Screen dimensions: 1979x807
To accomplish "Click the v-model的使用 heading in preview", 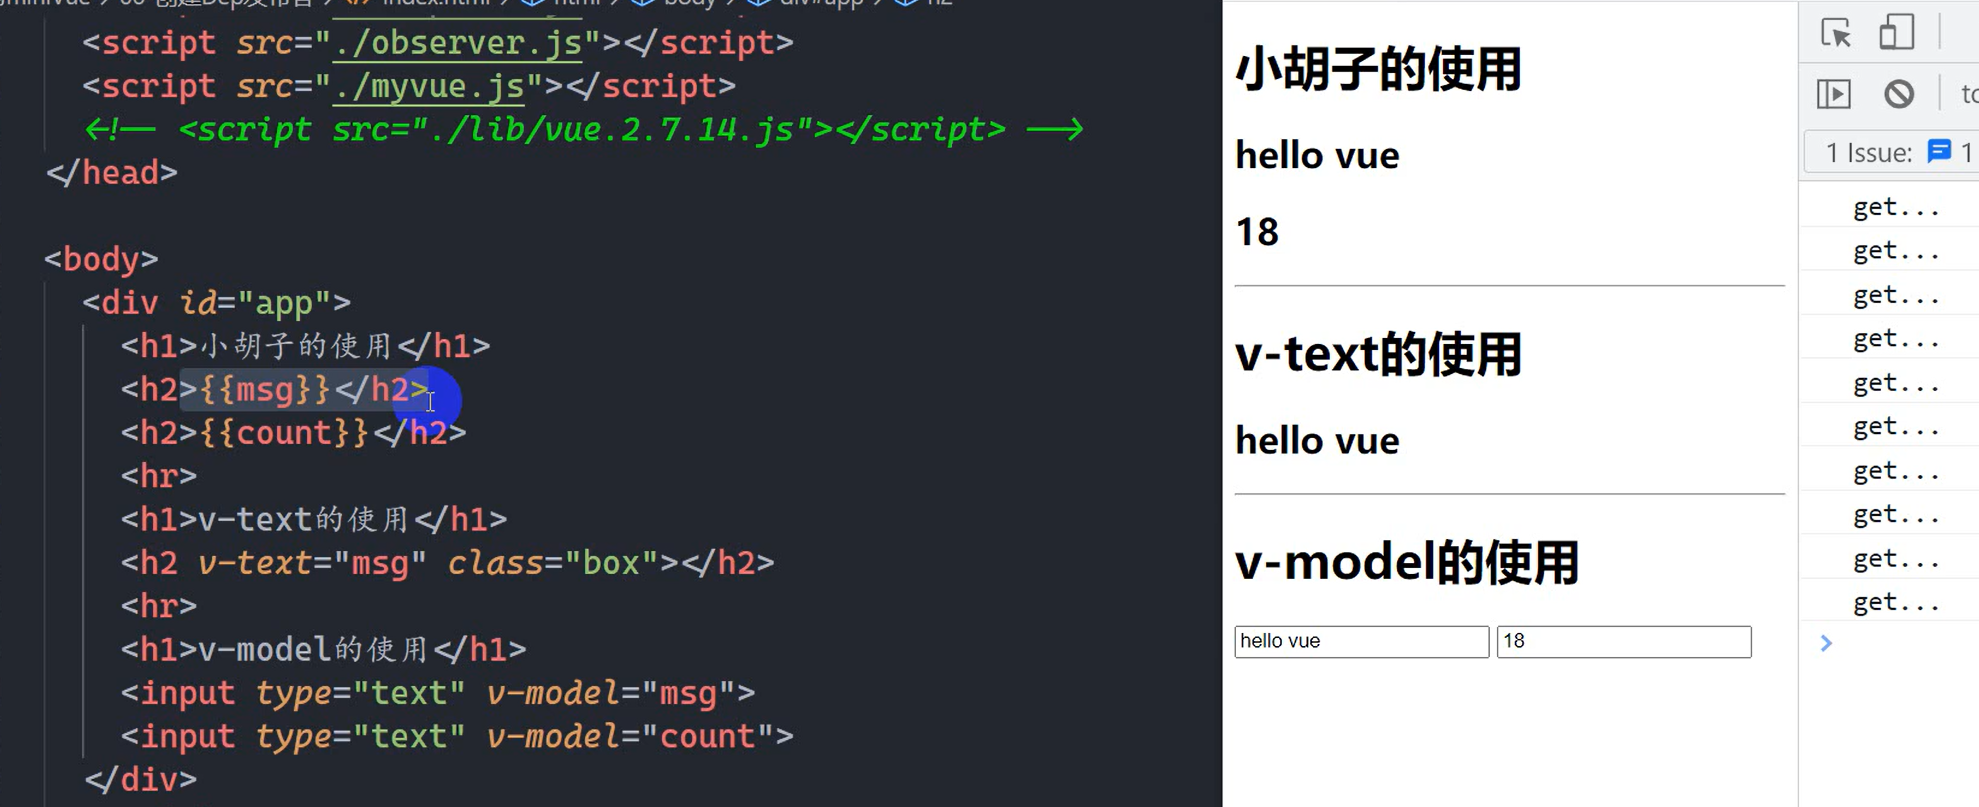I will 1407,562.
